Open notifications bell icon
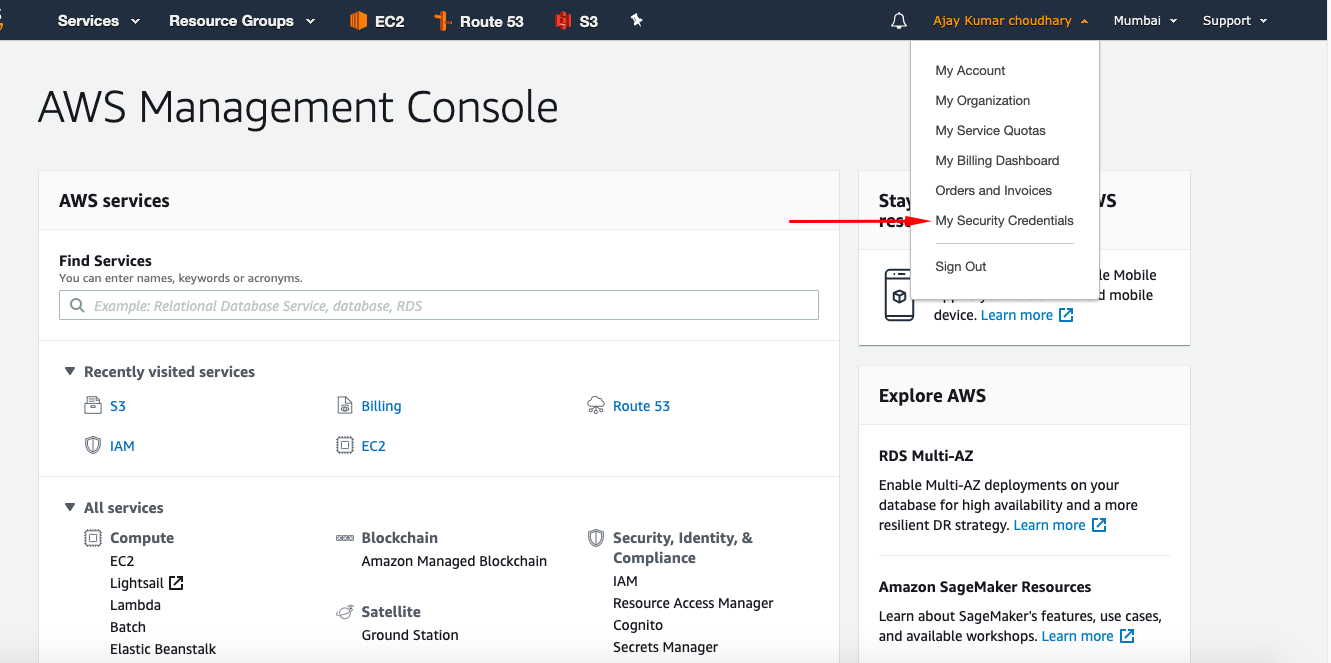Viewport: 1331px width, 663px height. 898,20
